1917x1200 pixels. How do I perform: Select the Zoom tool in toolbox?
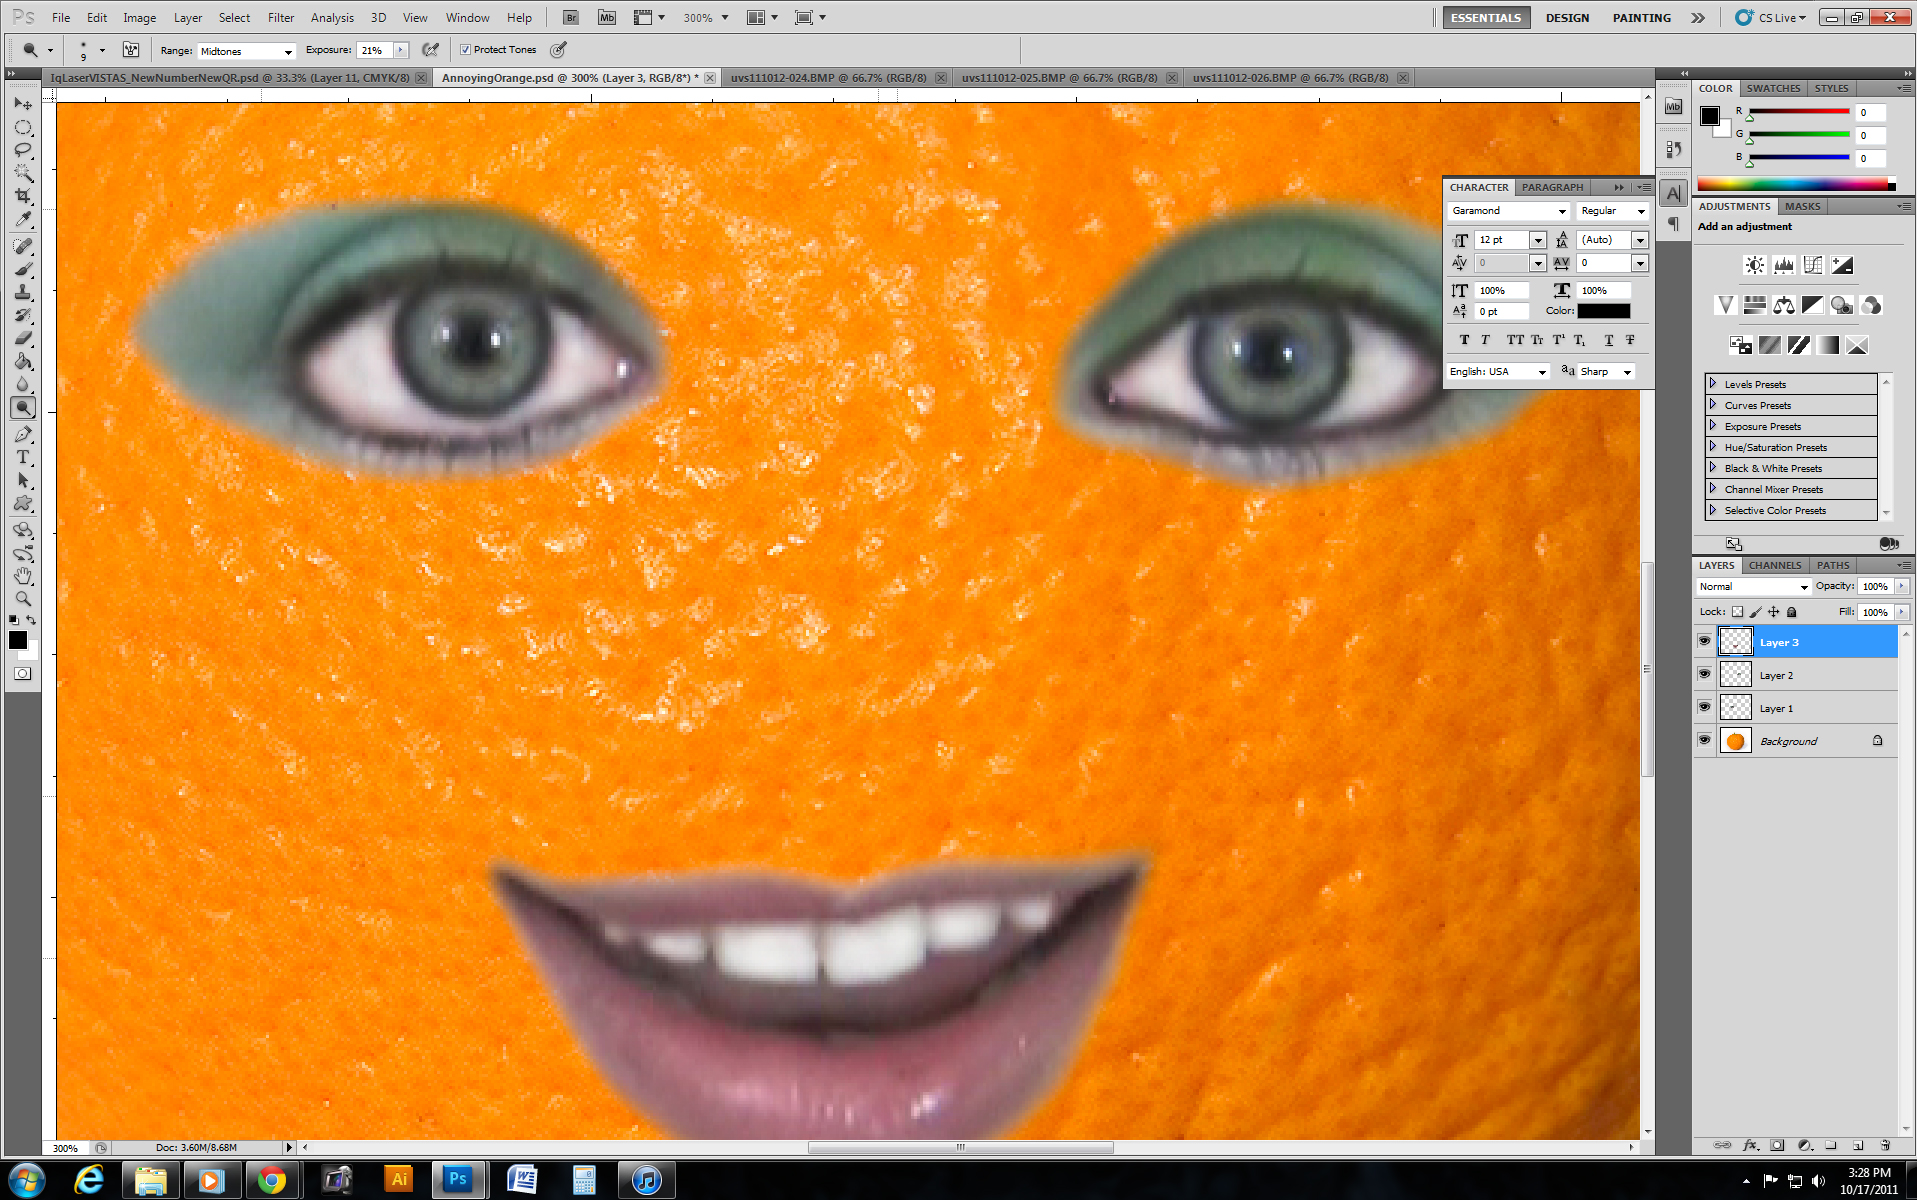[23, 599]
